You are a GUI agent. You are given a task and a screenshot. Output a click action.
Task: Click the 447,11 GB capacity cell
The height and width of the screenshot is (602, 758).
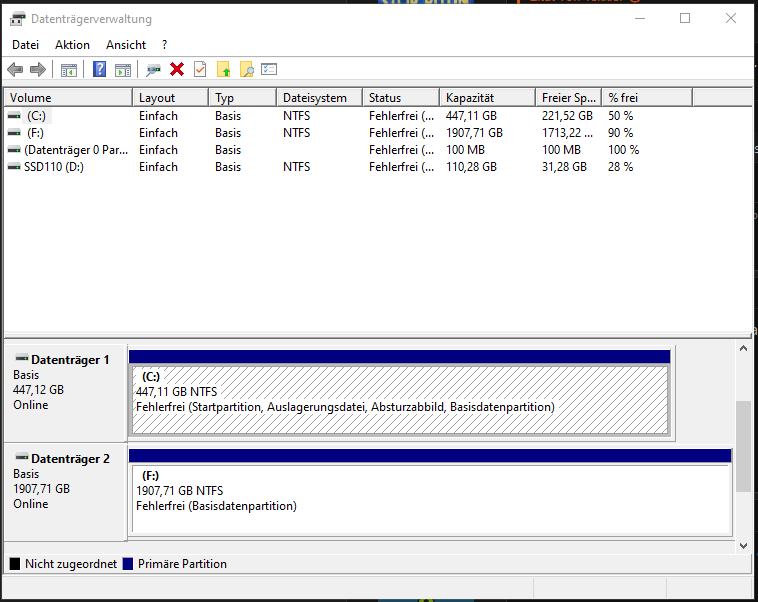(471, 116)
